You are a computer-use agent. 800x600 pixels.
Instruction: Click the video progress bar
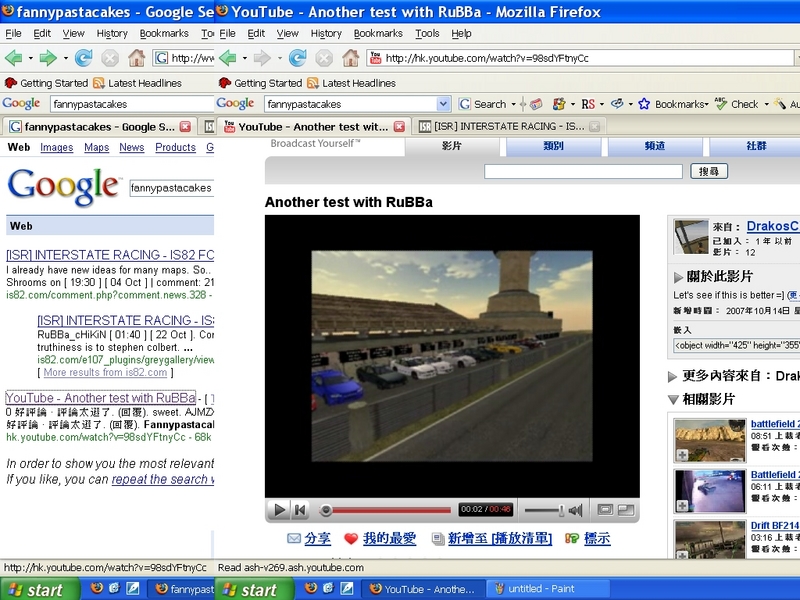[x=385, y=510]
